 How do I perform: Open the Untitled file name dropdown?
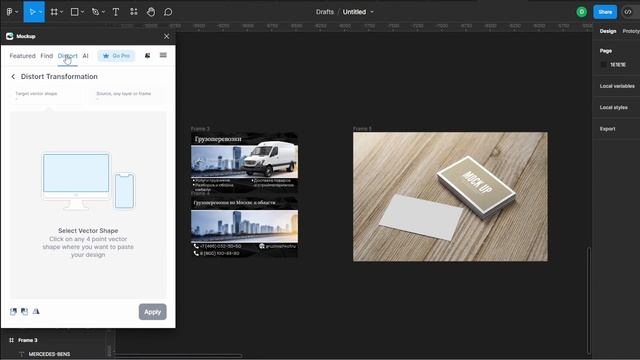point(372,12)
